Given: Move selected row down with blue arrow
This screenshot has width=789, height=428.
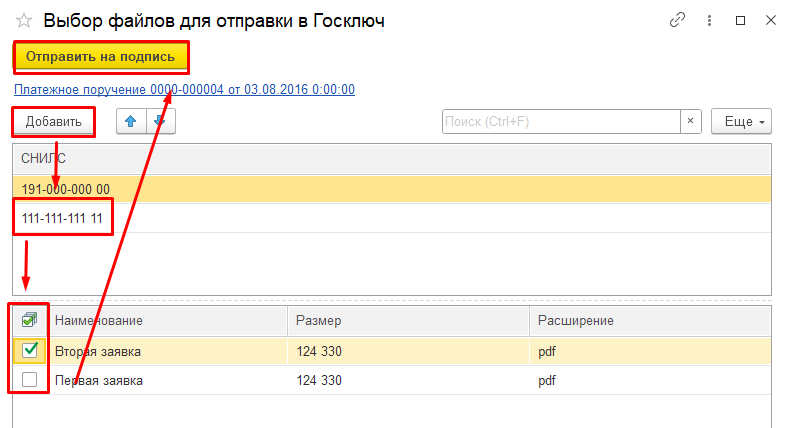Looking at the screenshot, I should tap(161, 121).
